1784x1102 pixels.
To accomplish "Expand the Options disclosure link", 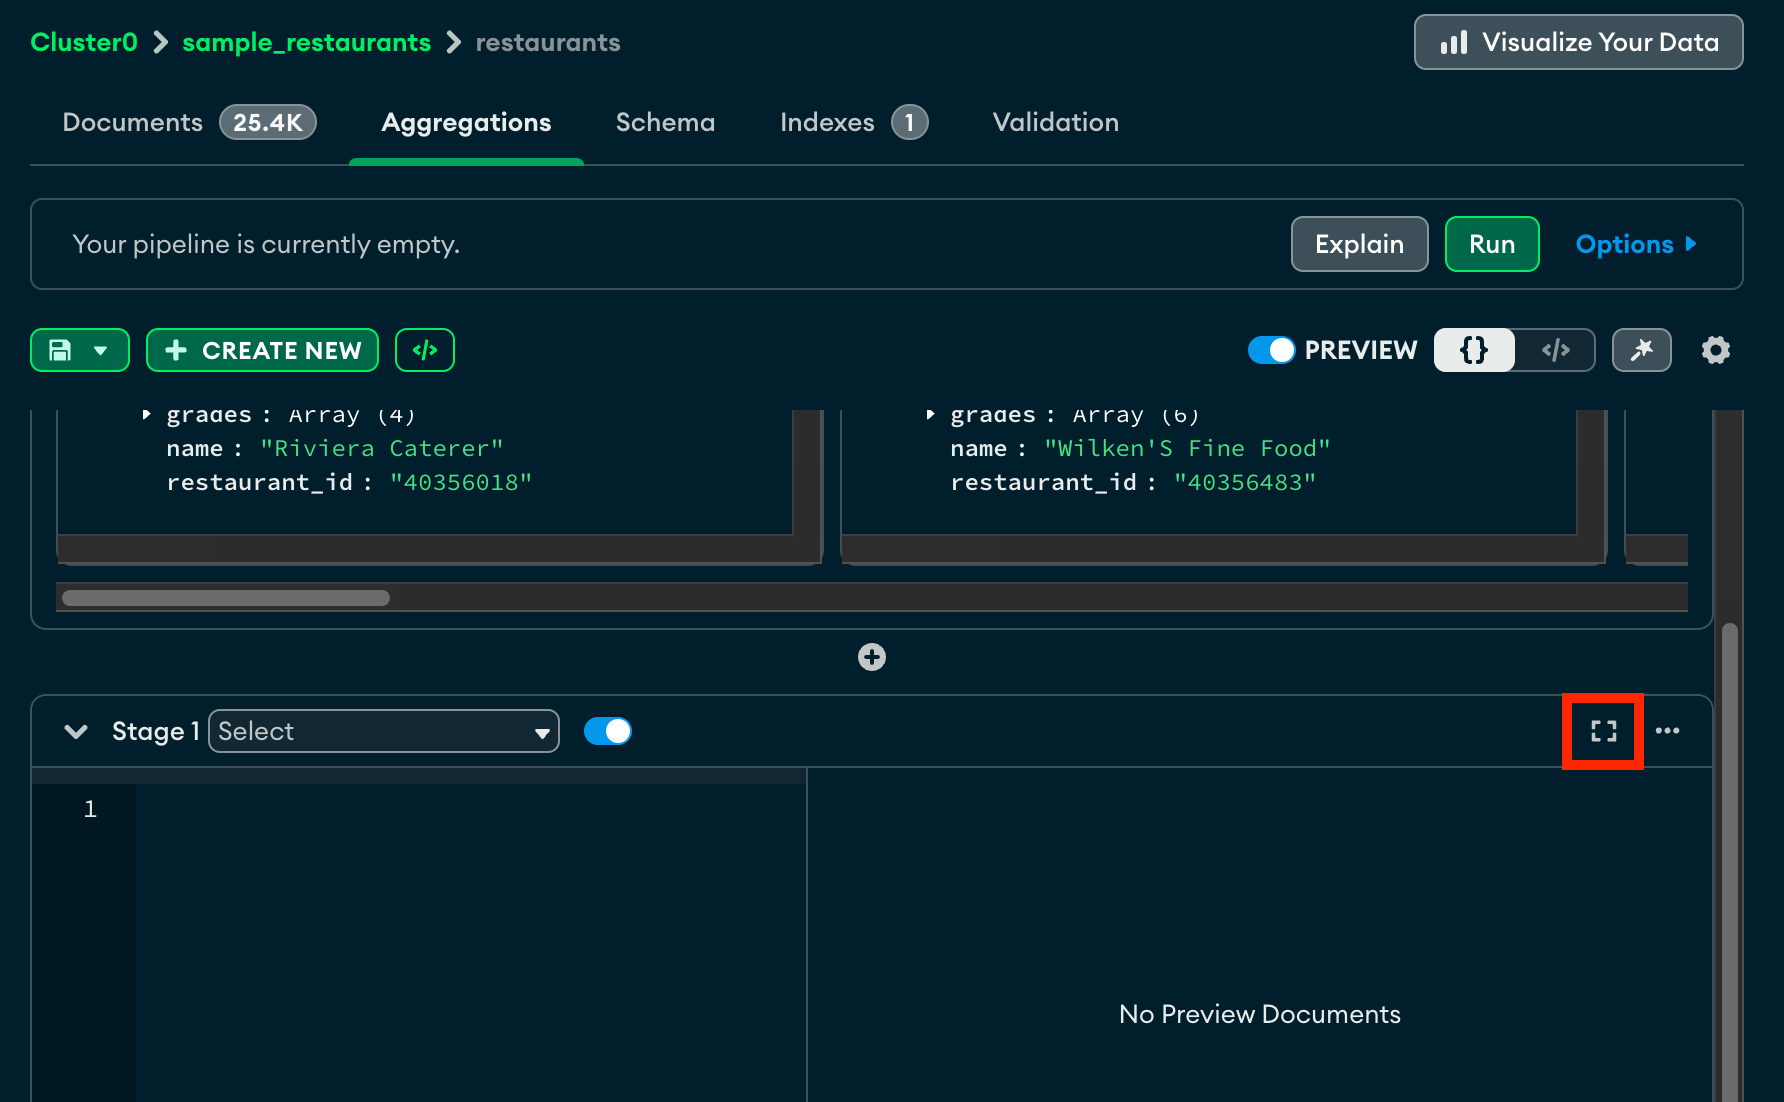I will pos(1635,244).
